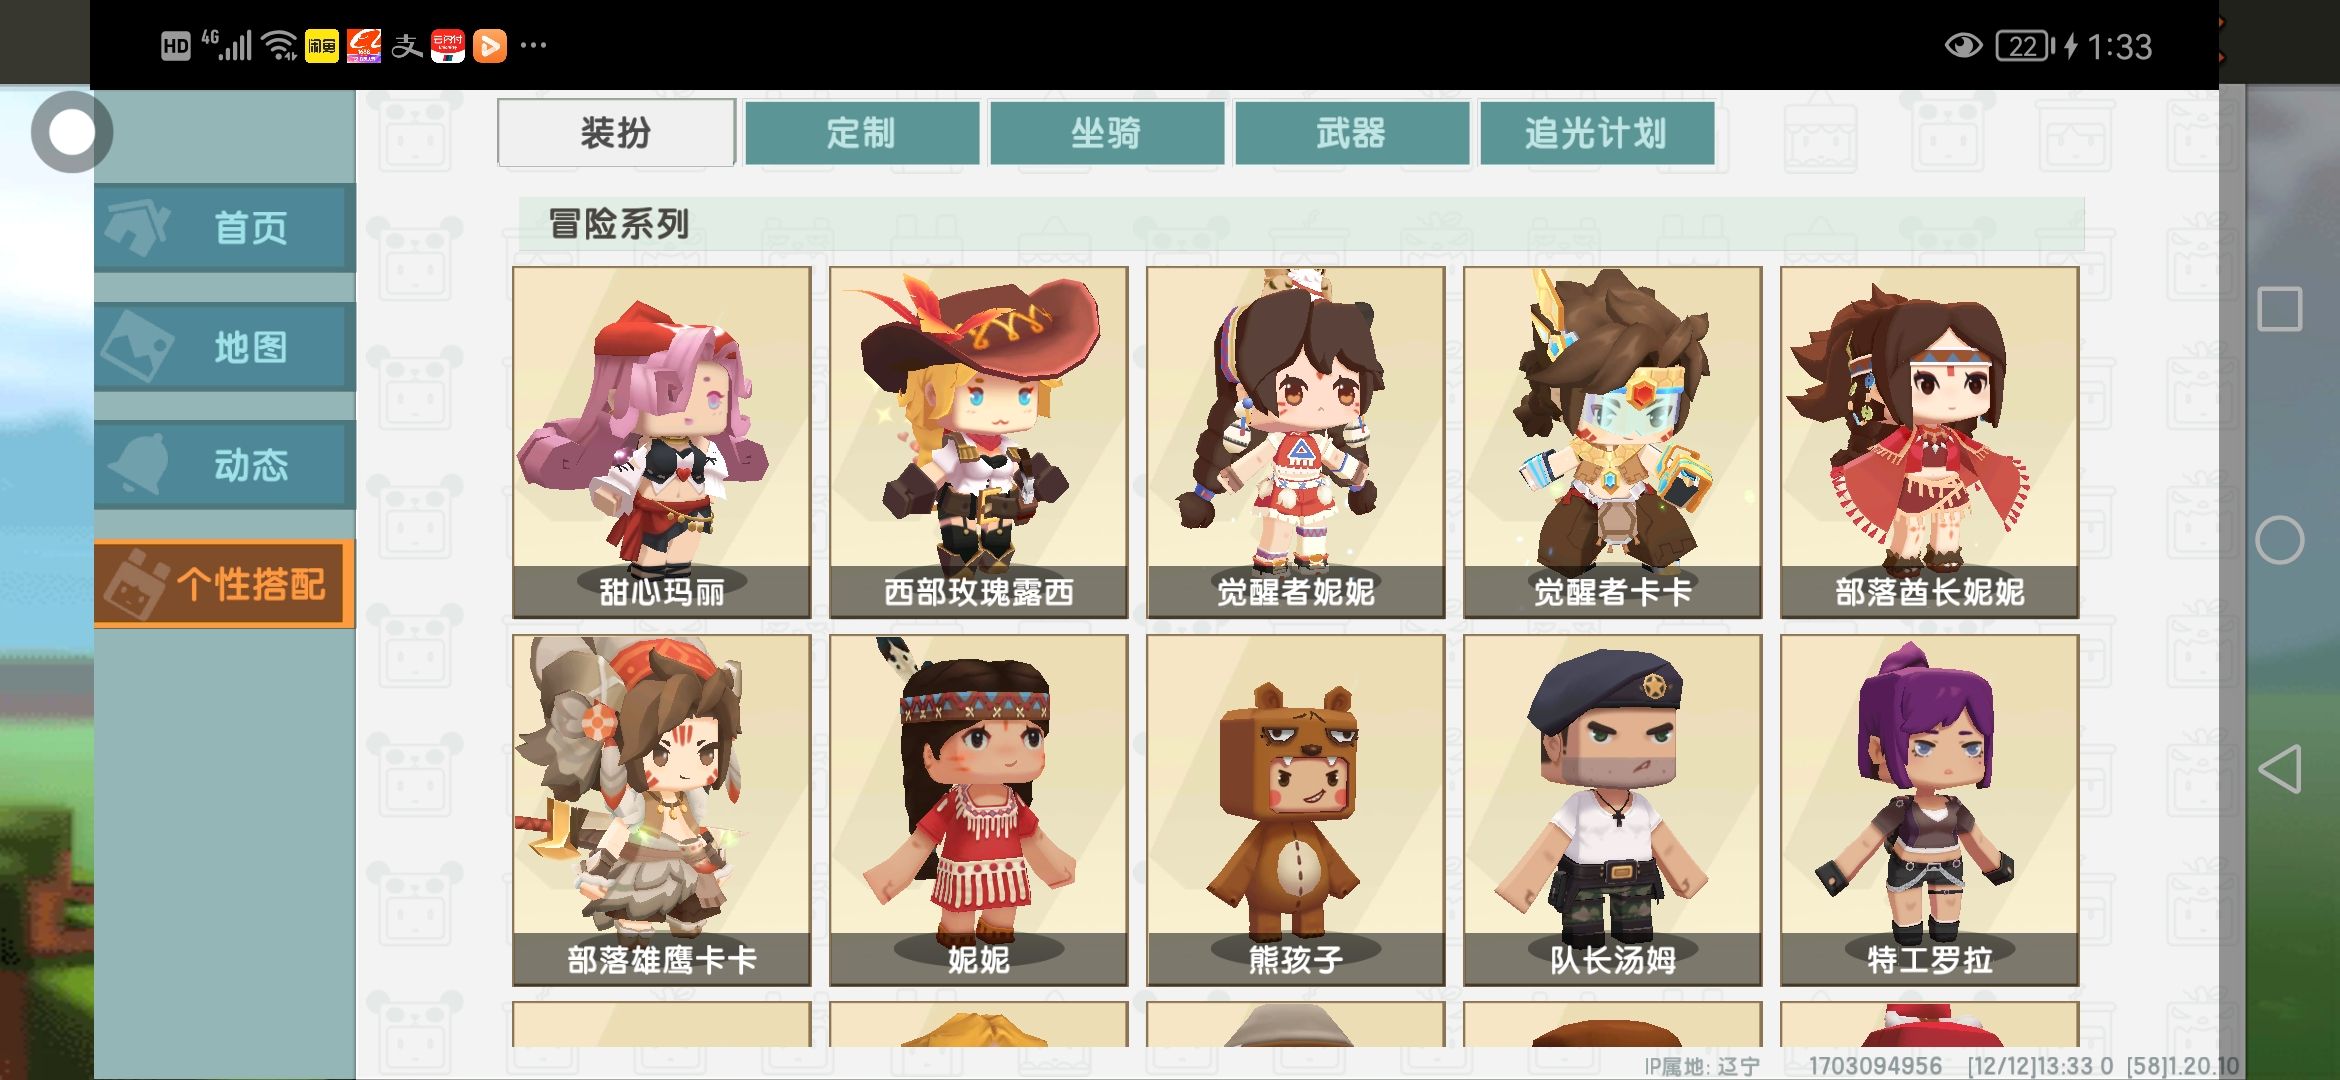Pick the 队长汤姆 costume card
The width and height of the screenshot is (2340, 1080).
[x=1613, y=810]
